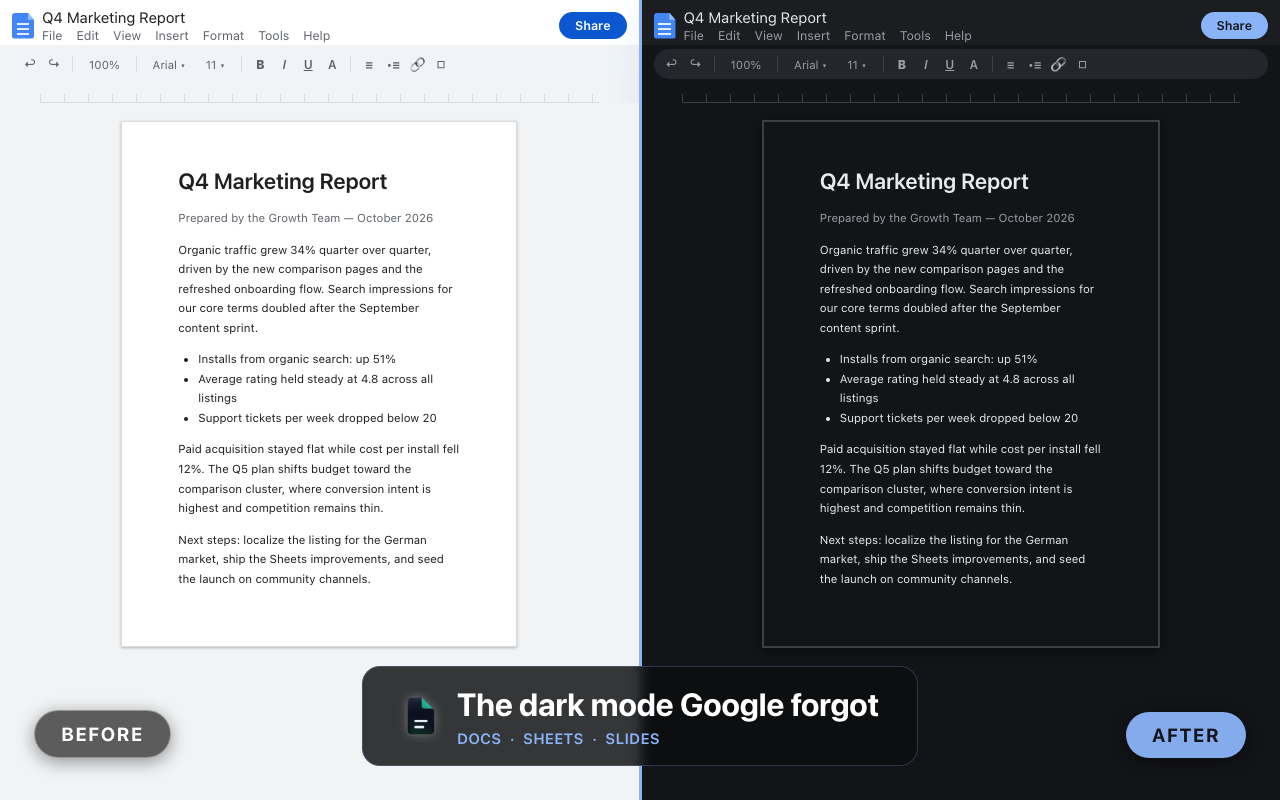Toggle italic in the light-mode toolbar
Screen dimensions: 1280x800
click(x=284, y=65)
